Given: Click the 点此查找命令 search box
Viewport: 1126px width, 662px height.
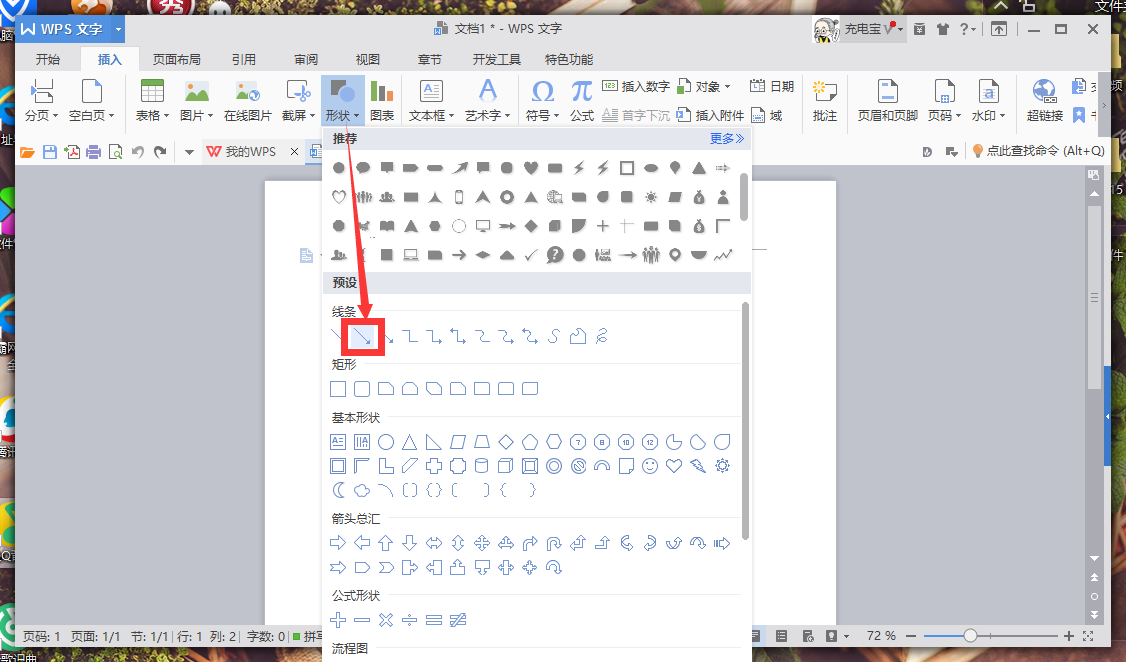Looking at the screenshot, I should [1038, 151].
